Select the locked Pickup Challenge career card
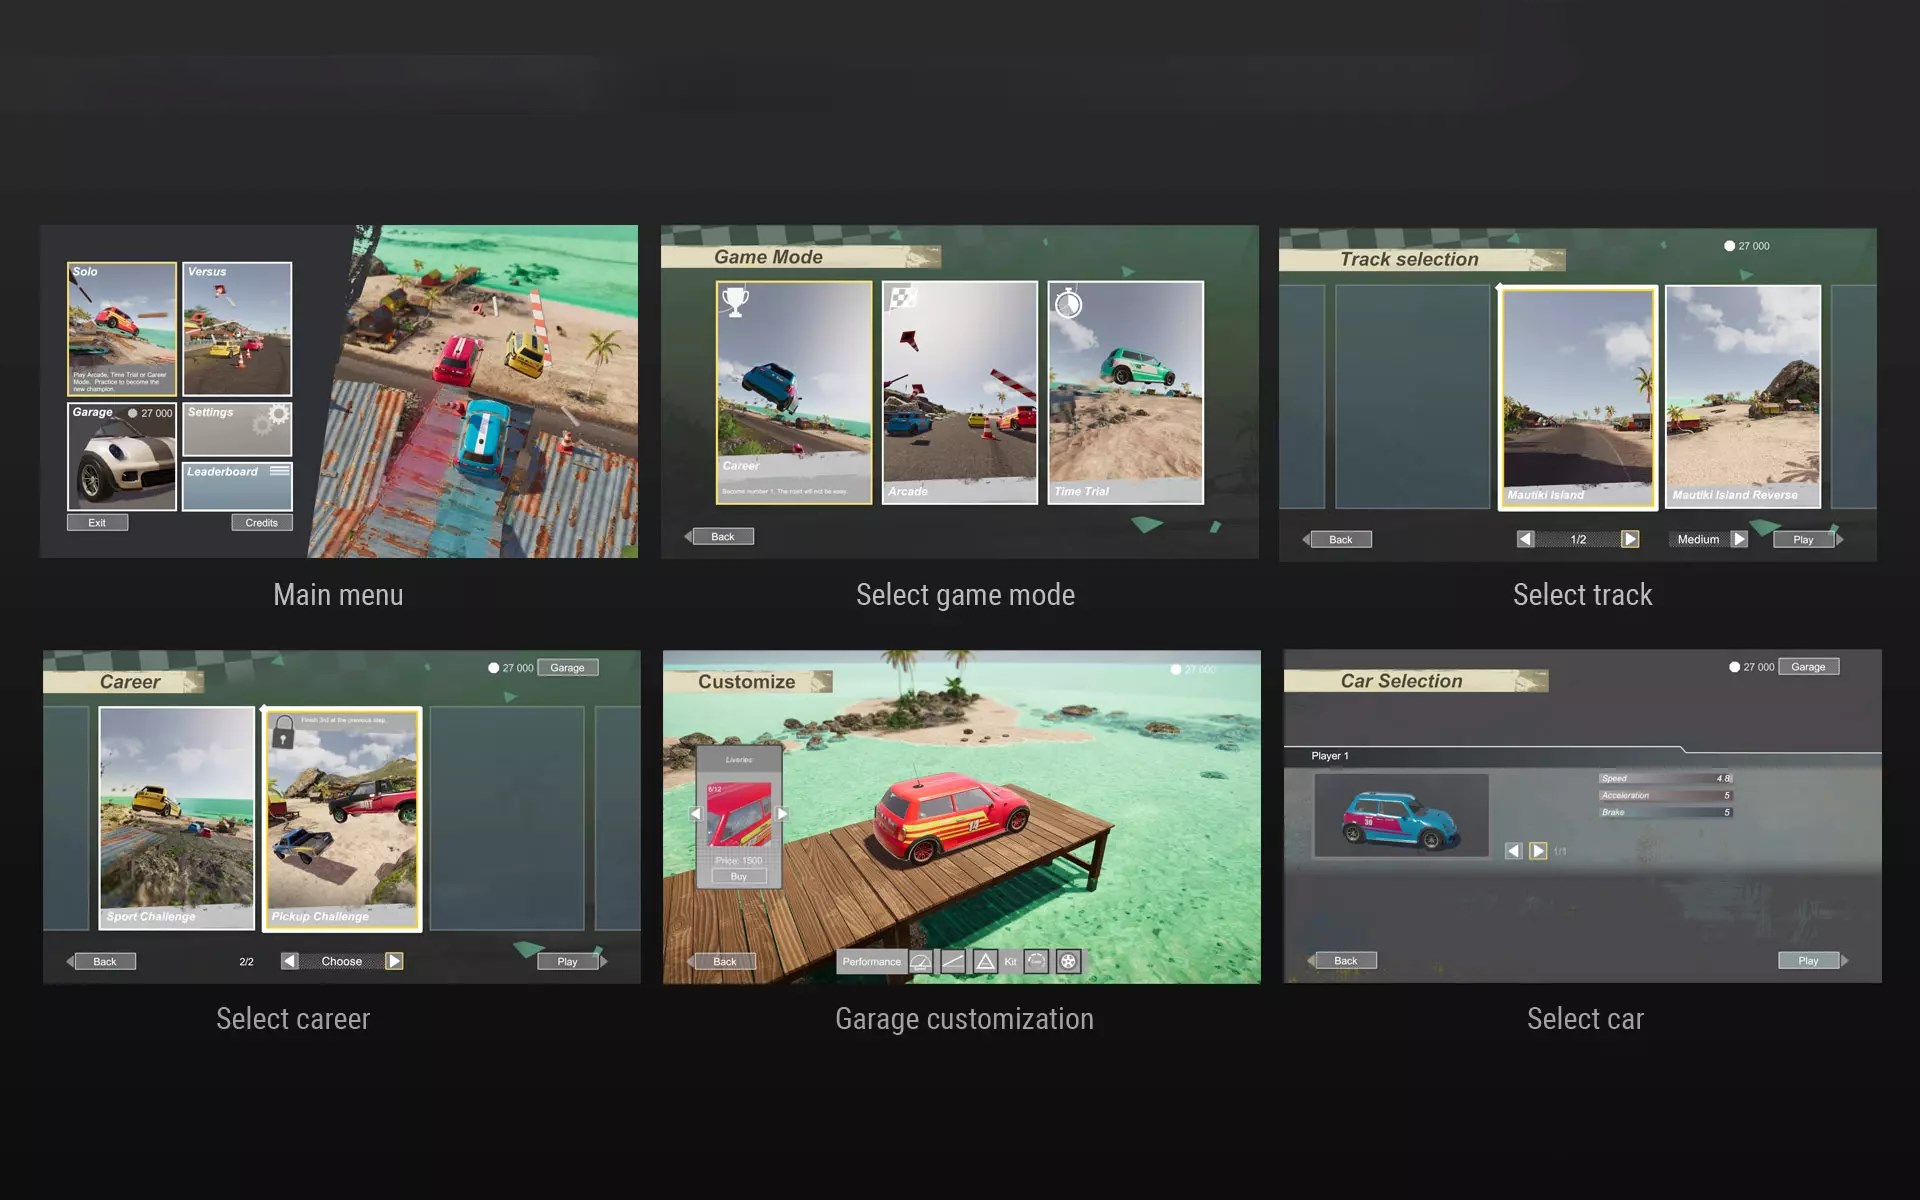This screenshot has height=1200, width=1920. click(342, 818)
